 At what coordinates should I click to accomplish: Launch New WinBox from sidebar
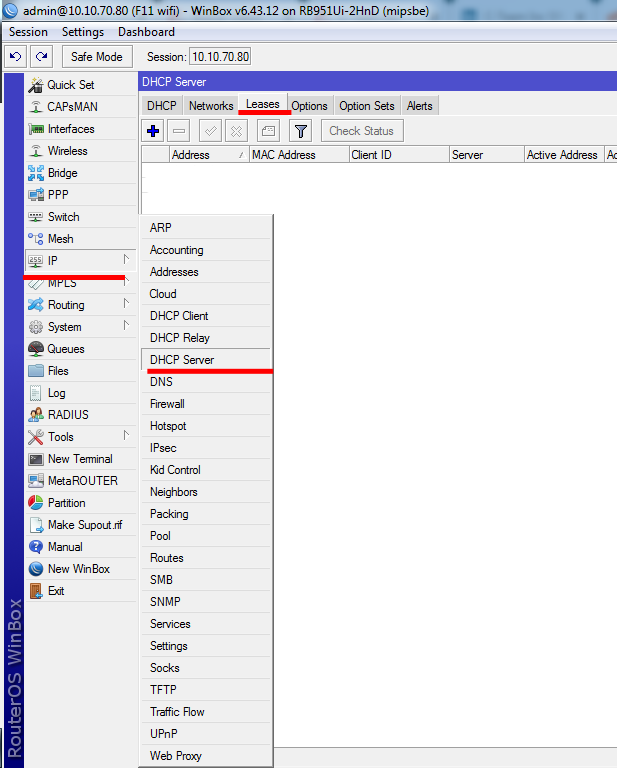click(81, 569)
